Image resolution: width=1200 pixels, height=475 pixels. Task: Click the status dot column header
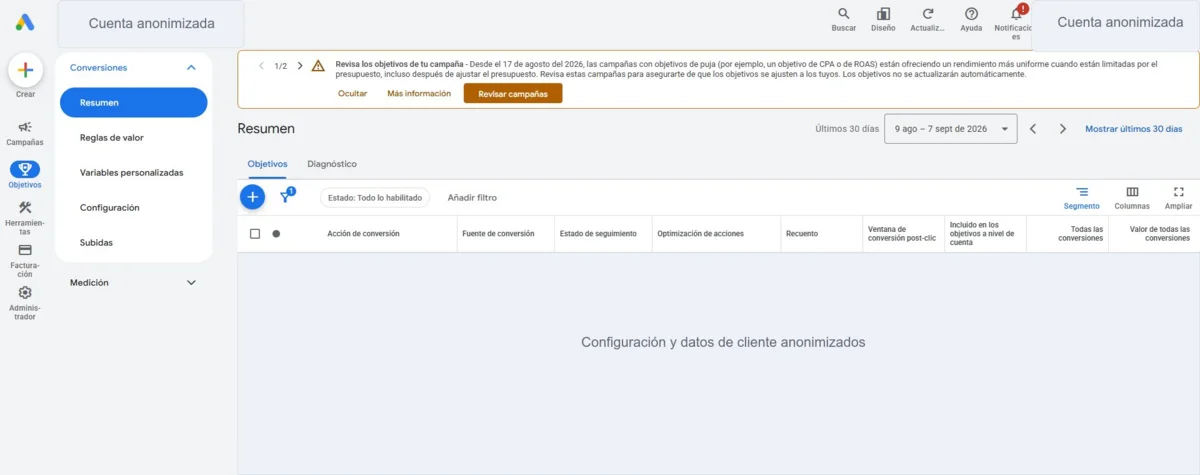276,233
